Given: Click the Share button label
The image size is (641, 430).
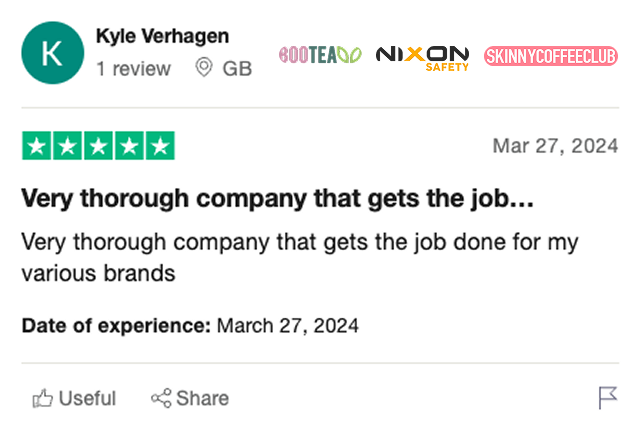Looking at the screenshot, I should [x=202, y=399].
